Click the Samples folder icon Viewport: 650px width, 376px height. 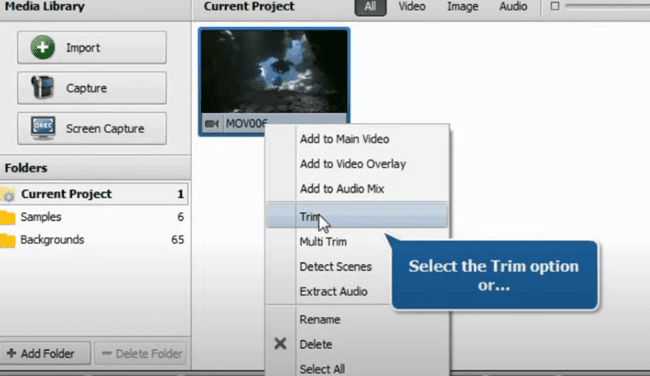[7, 217]
